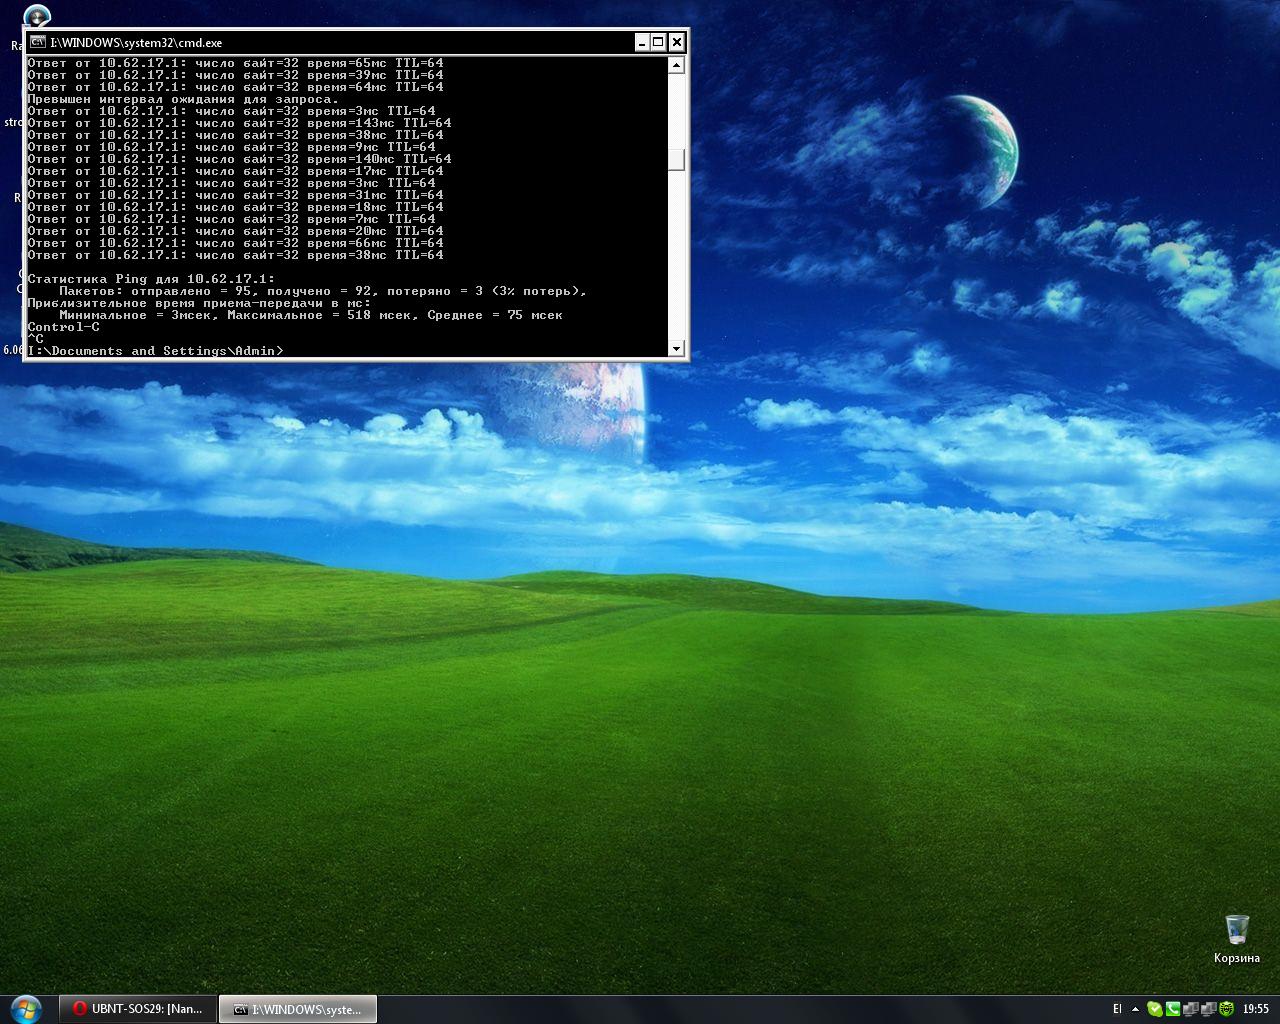This screenshot has width=1280, height=1024.
Task: Click the reply line with время=143мс
Action: point(239,123)
